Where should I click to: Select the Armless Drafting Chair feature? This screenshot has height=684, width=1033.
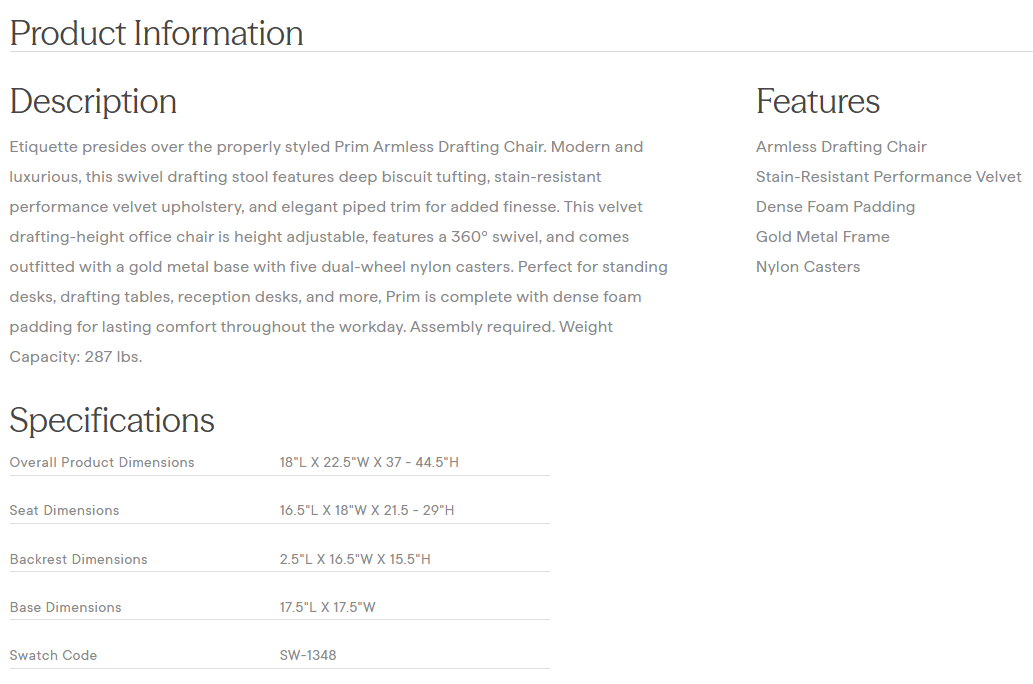(x=841, y=147)
